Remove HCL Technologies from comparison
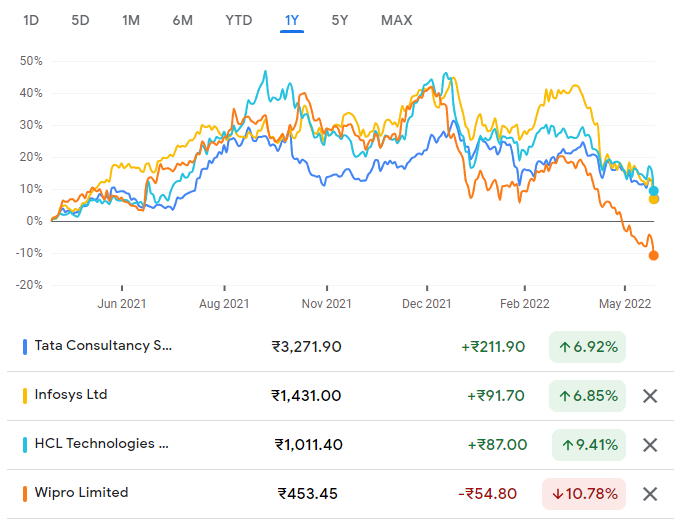Image resolution: width=679 pixels, height=523 pixels. 650,445
